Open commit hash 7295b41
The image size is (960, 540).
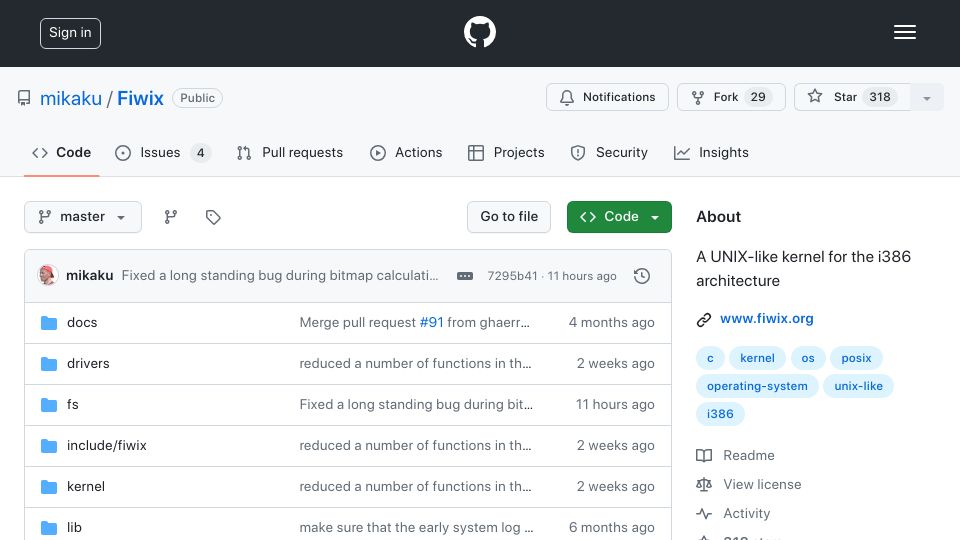click(x=512, y=276)
